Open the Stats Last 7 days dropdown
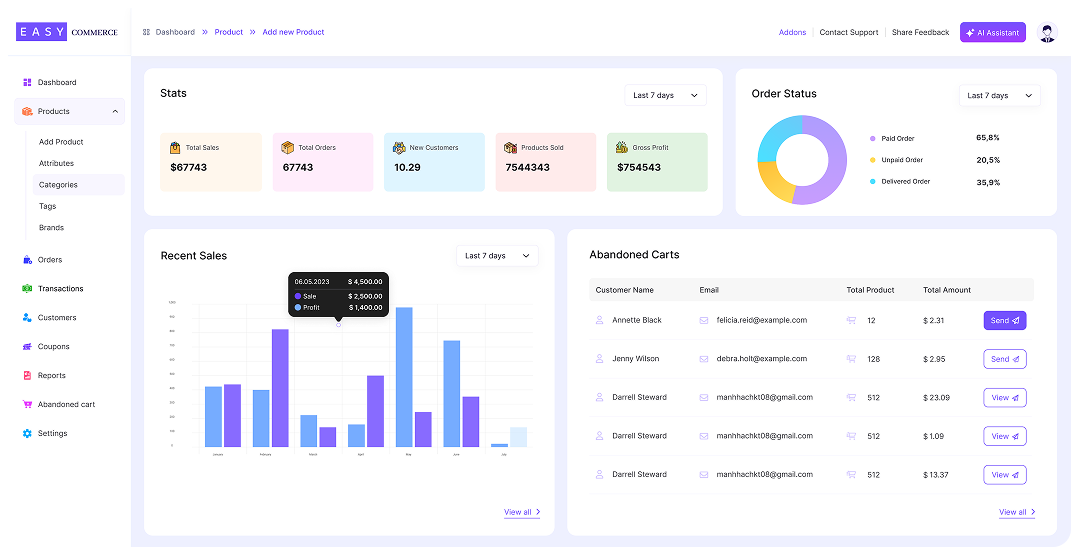This screenshot has height=555, width=1079. (665, 96)
